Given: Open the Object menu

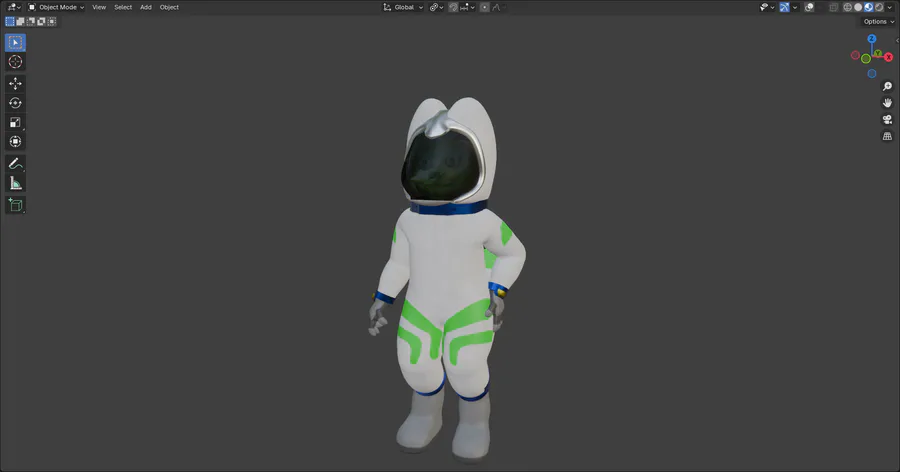Looking at the screenshot, I should click(169, 7).
